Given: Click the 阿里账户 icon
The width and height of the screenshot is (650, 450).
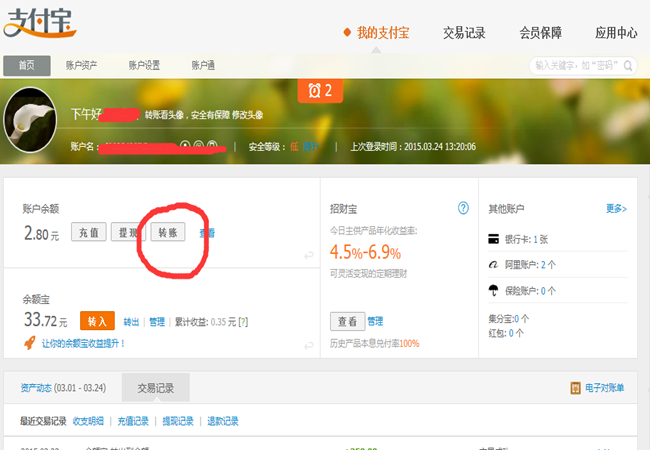Looking at the screenshot, I should 493,264.
